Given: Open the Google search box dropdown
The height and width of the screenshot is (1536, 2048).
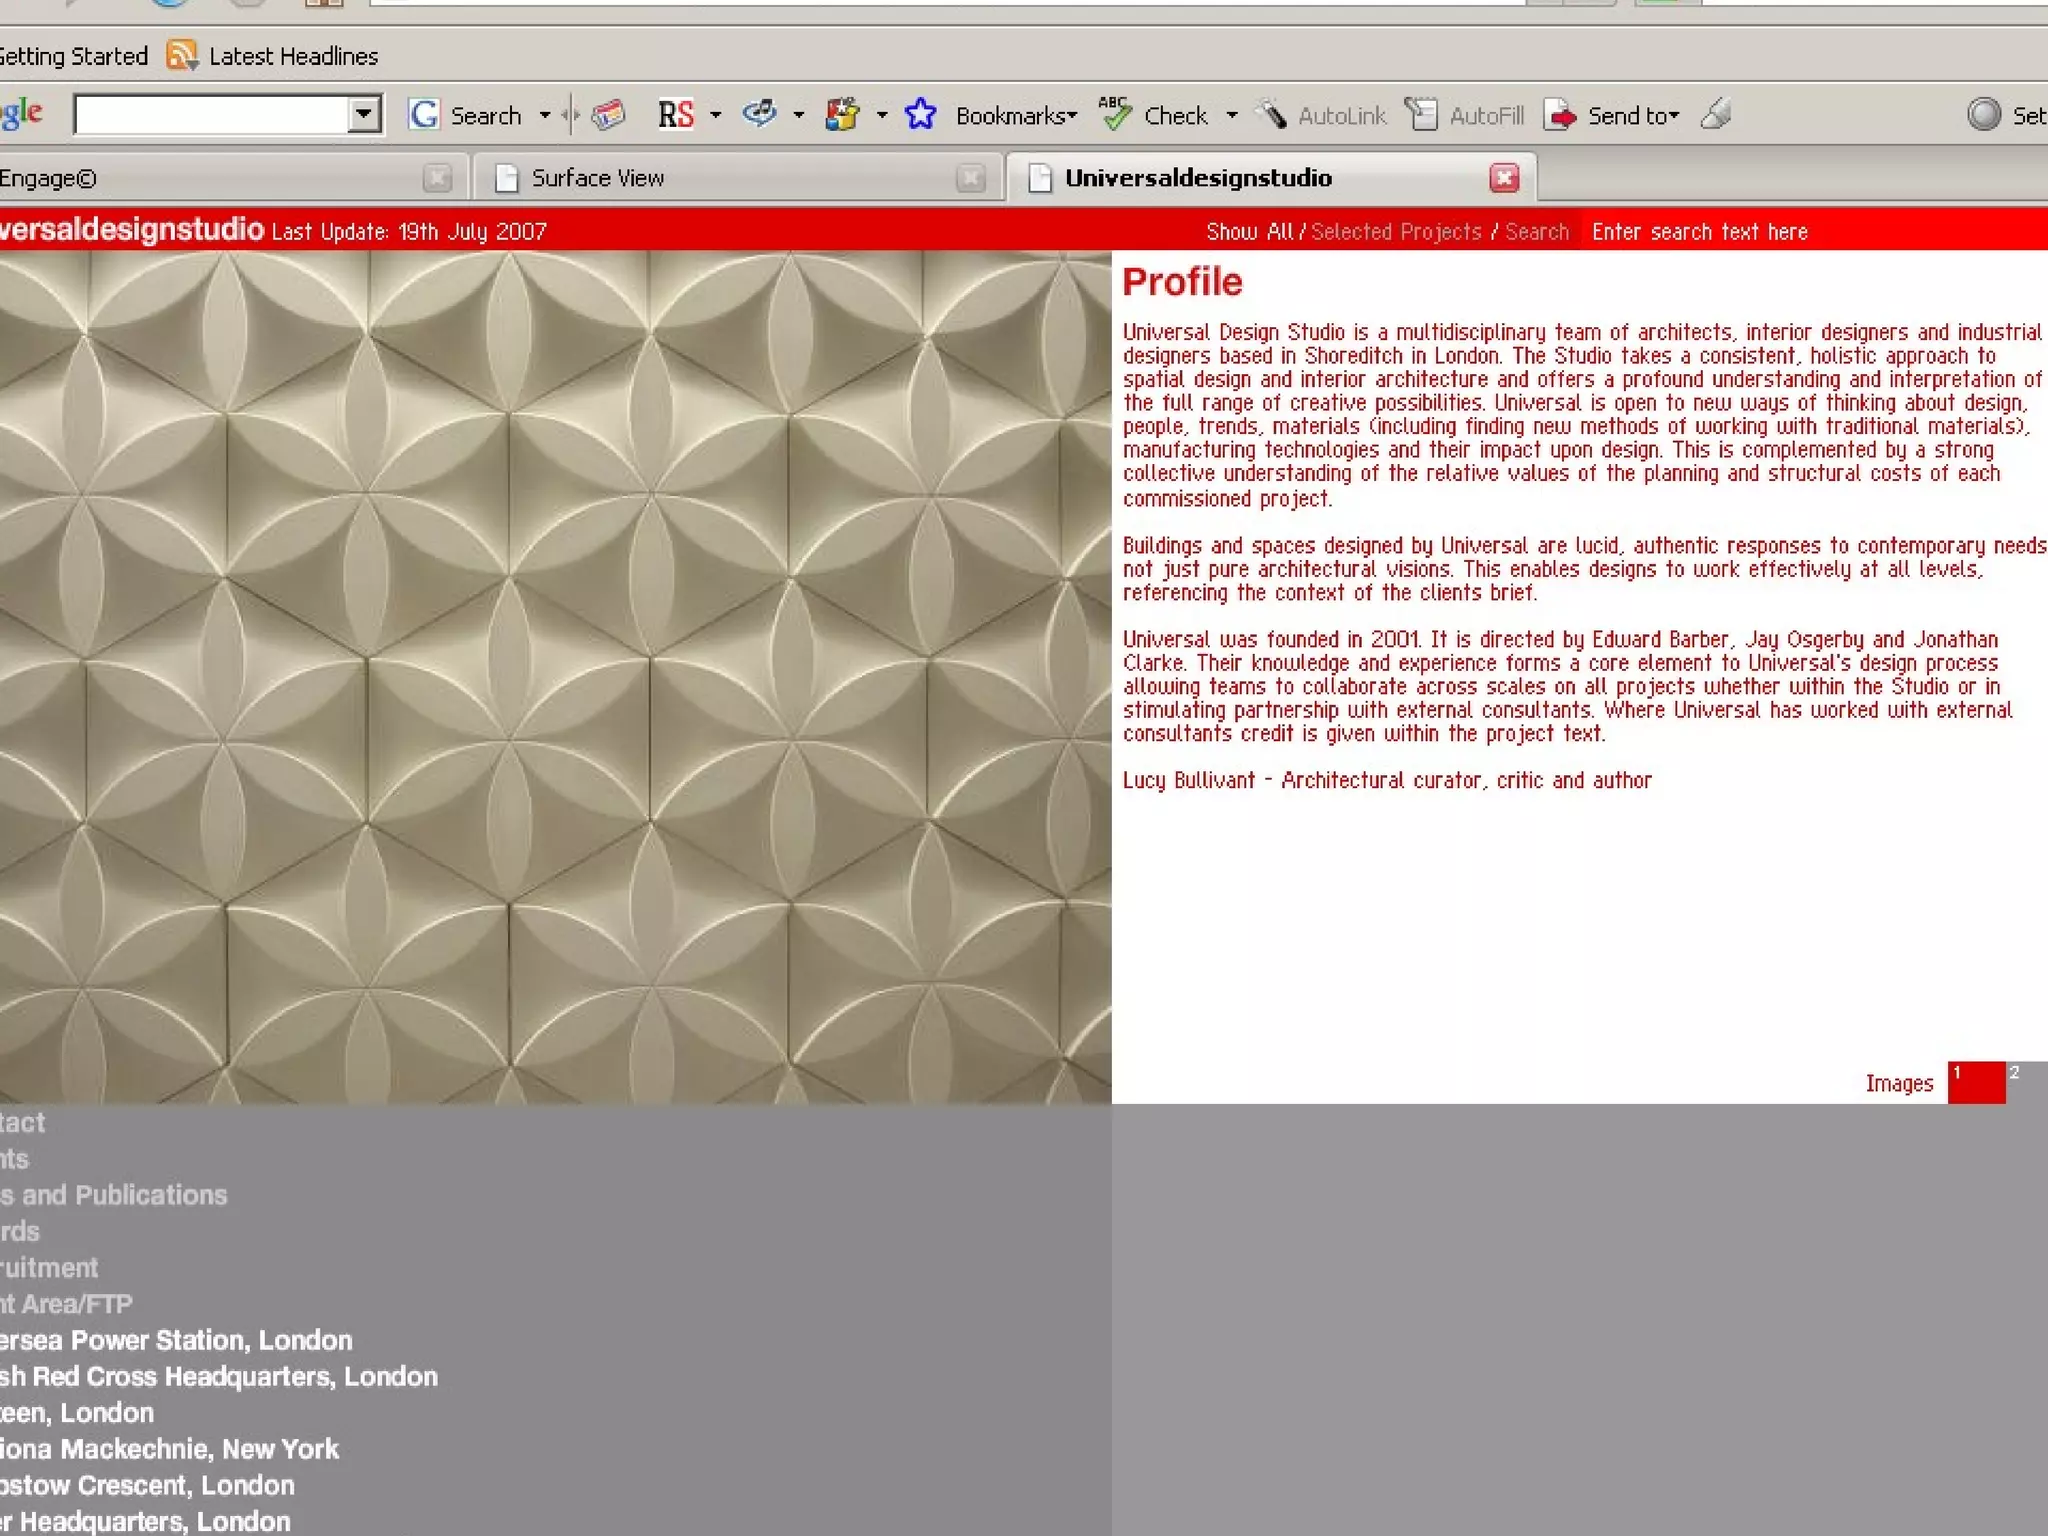Looking at the screenshot, I should coord(365,115).
